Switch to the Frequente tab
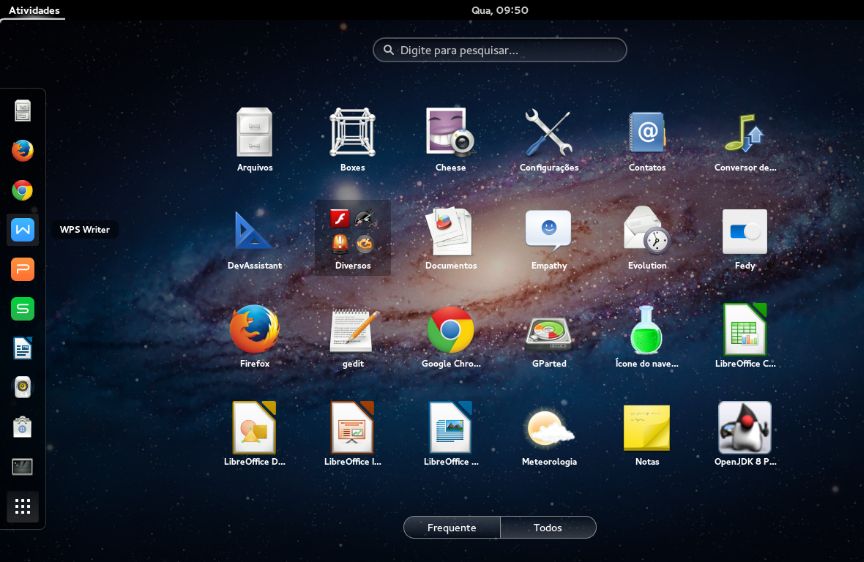The width and height of the screenshot is (864, 562). [452, 527]
